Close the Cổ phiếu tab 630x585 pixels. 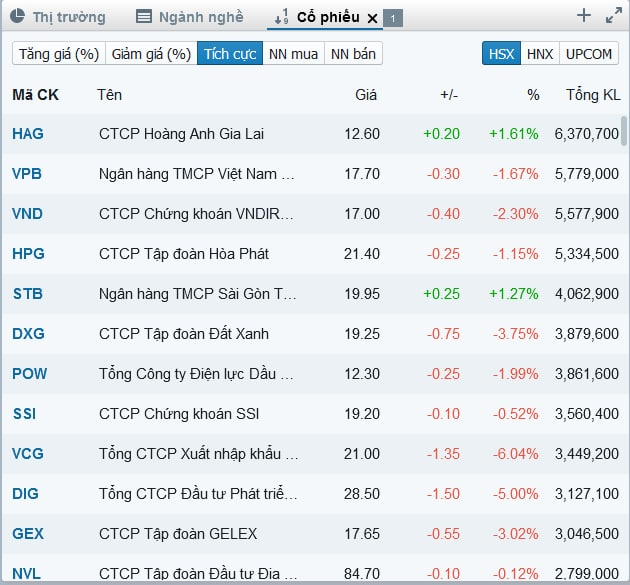click(373, 18)
